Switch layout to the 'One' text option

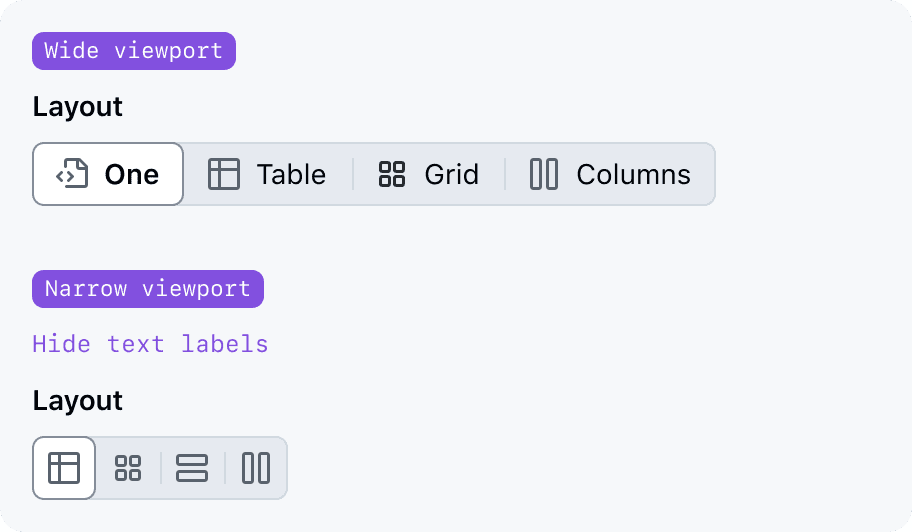pos(132,174)
